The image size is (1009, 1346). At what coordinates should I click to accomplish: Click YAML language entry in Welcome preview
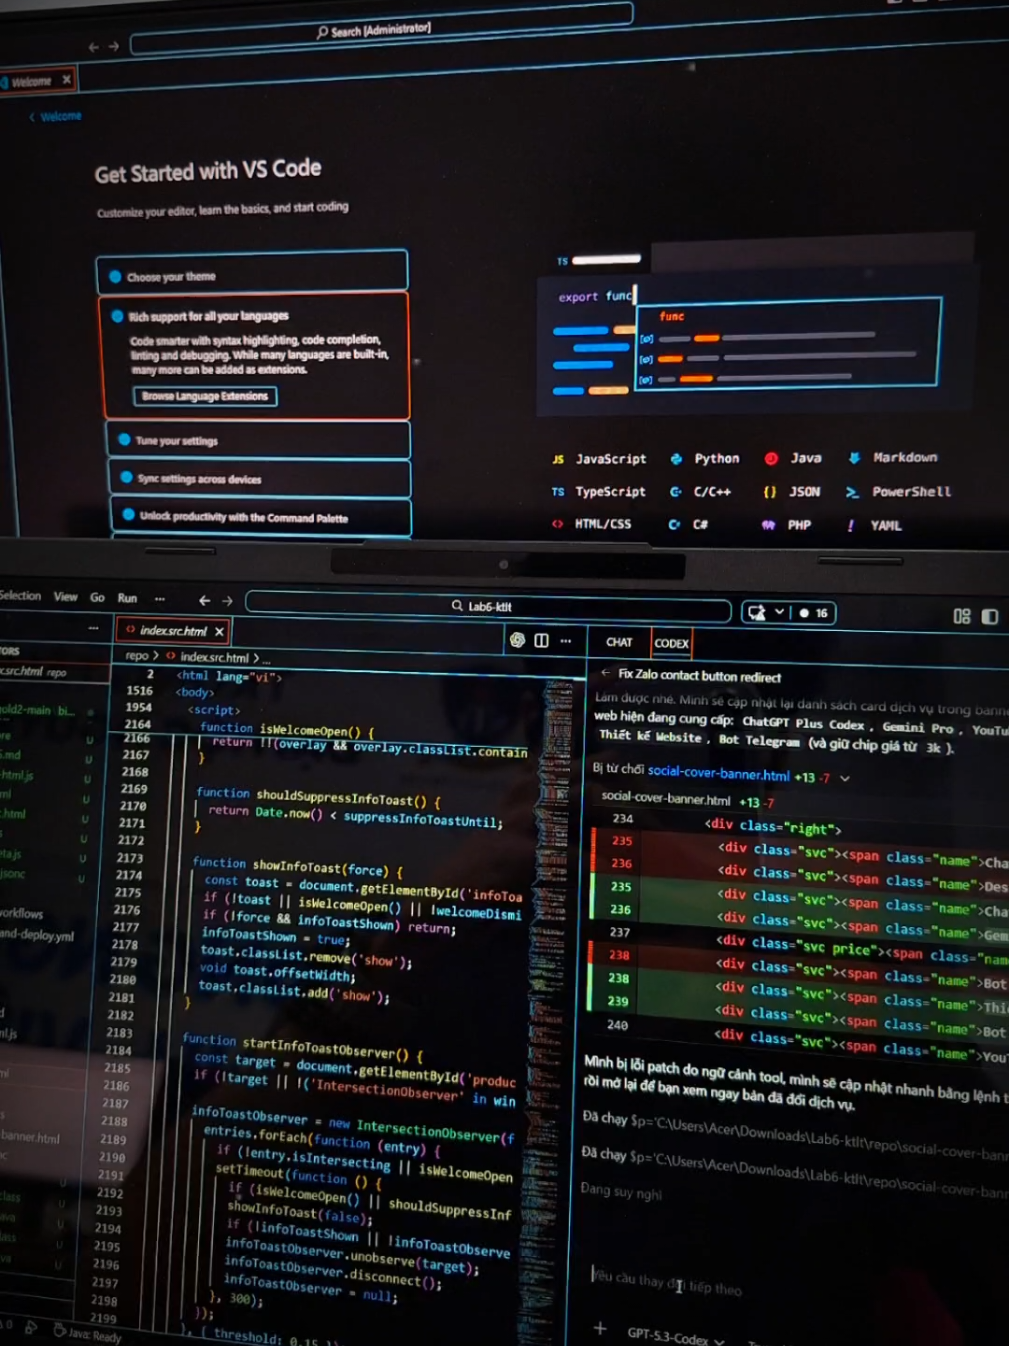point(874,524)
